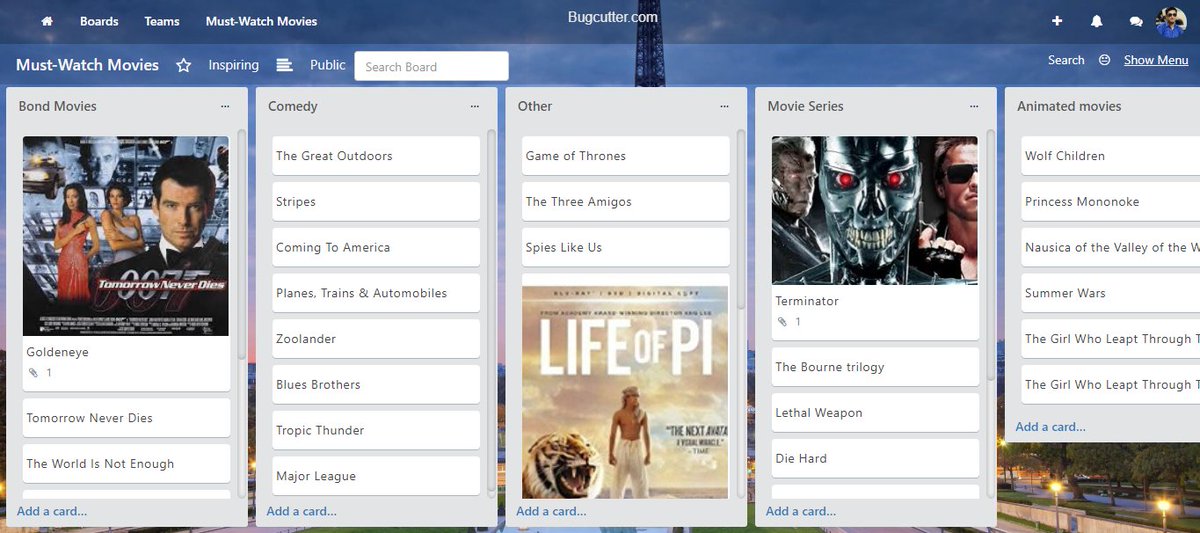This screenshot has height=533, width=1200.
Task: Open the Die Hard card
Action: tap(875, 459)
